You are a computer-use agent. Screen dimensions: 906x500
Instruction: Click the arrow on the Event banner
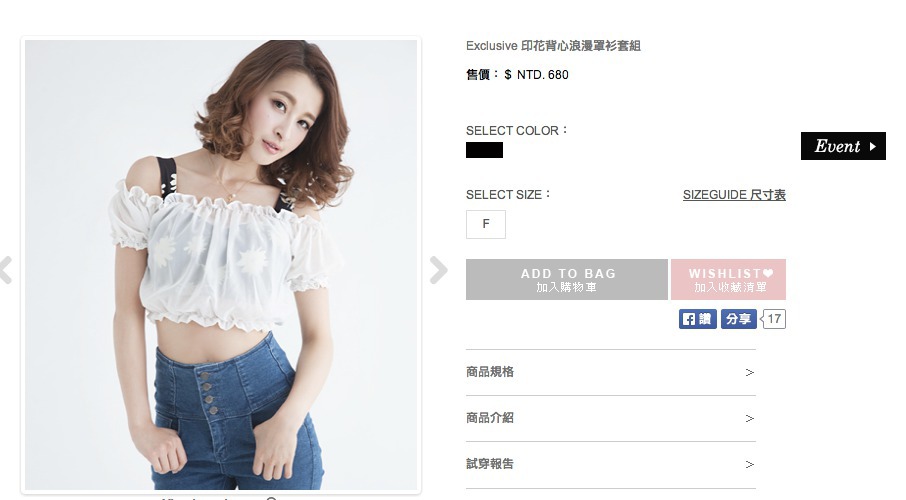[x=872, y=146]
